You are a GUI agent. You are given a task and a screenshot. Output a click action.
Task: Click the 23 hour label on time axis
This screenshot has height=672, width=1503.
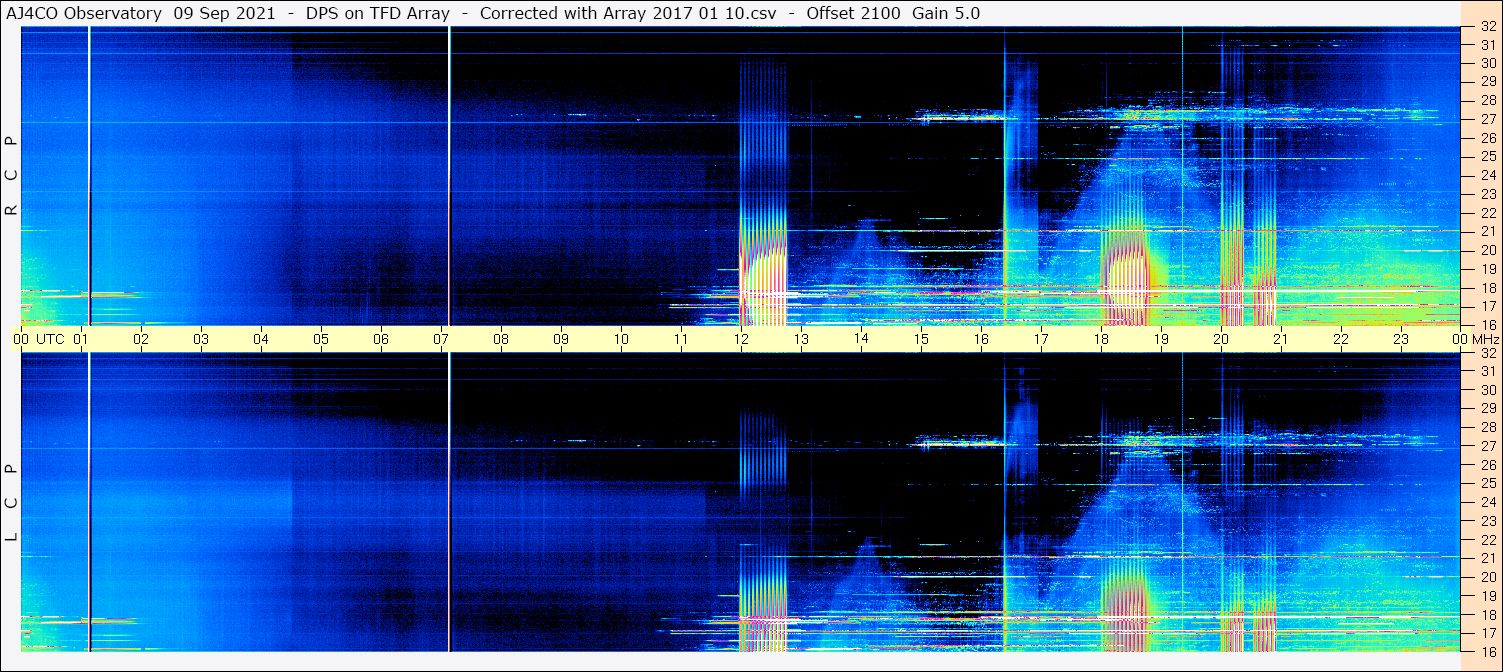point(1401,339)
